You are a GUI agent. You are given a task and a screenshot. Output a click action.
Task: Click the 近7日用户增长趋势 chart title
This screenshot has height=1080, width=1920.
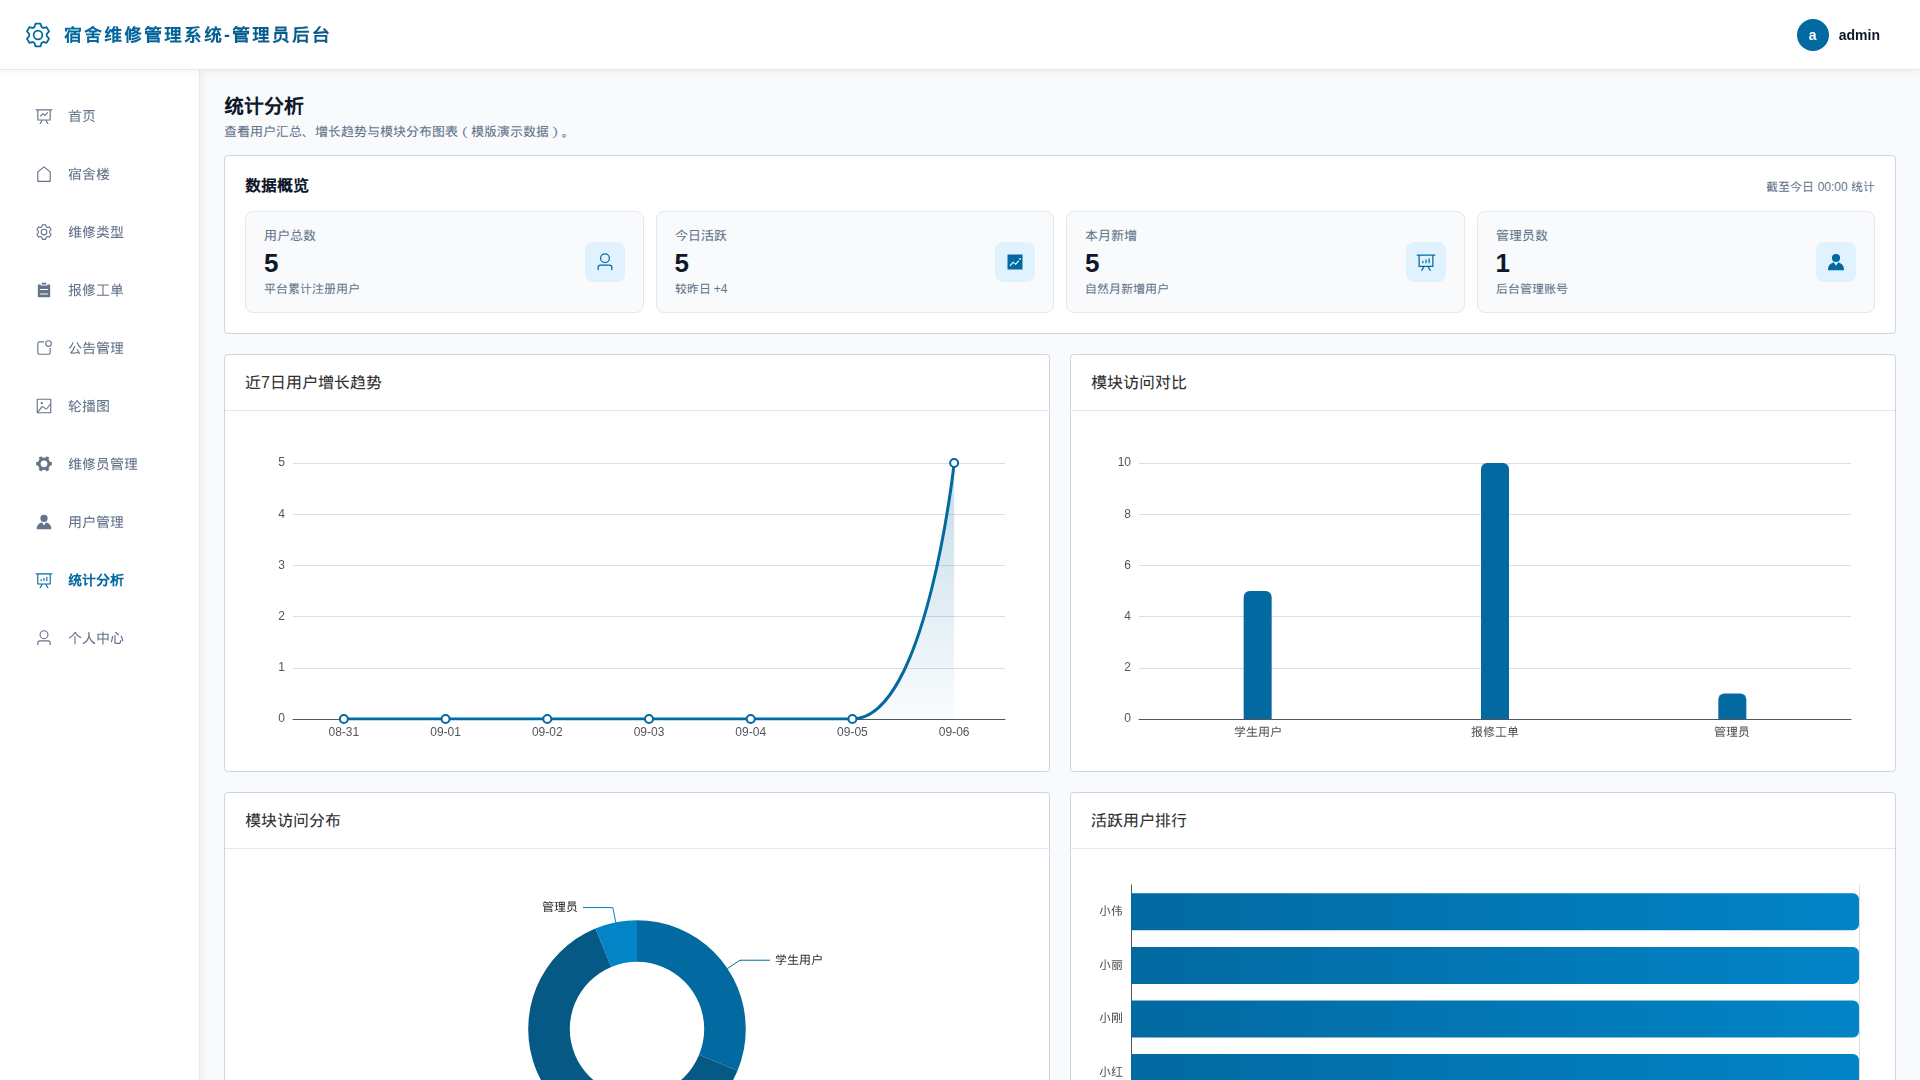click(313, 383)
